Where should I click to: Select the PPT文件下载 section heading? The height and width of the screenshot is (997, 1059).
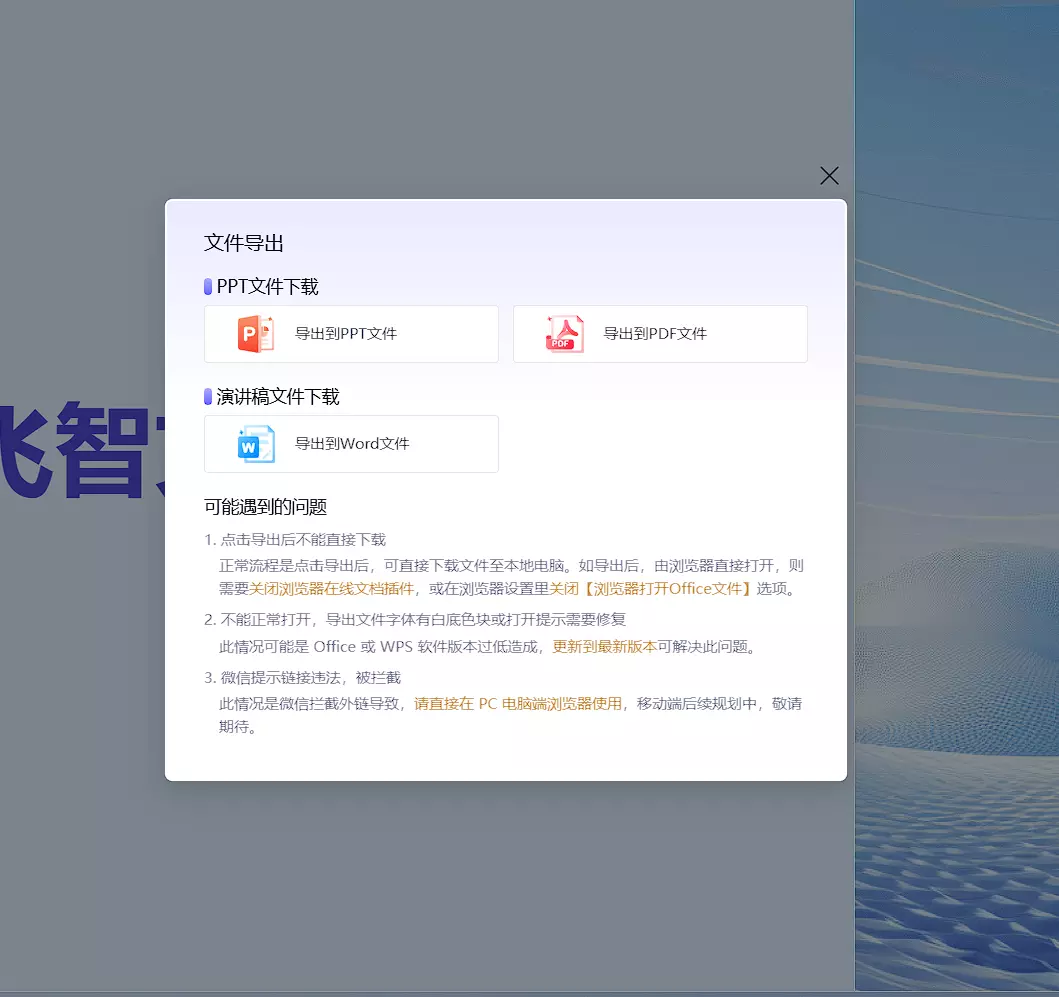pyautogui.click(x=268, y=287)
